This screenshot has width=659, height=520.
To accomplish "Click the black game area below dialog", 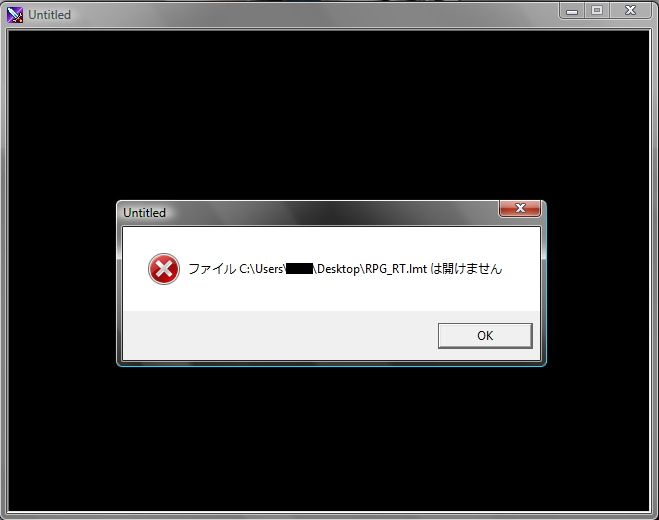I will point(329,438).
